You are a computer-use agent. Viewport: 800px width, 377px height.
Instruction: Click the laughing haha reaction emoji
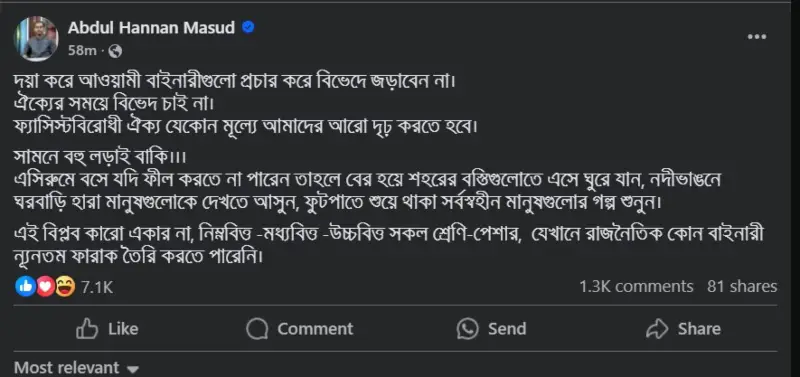tap(65, 287)
